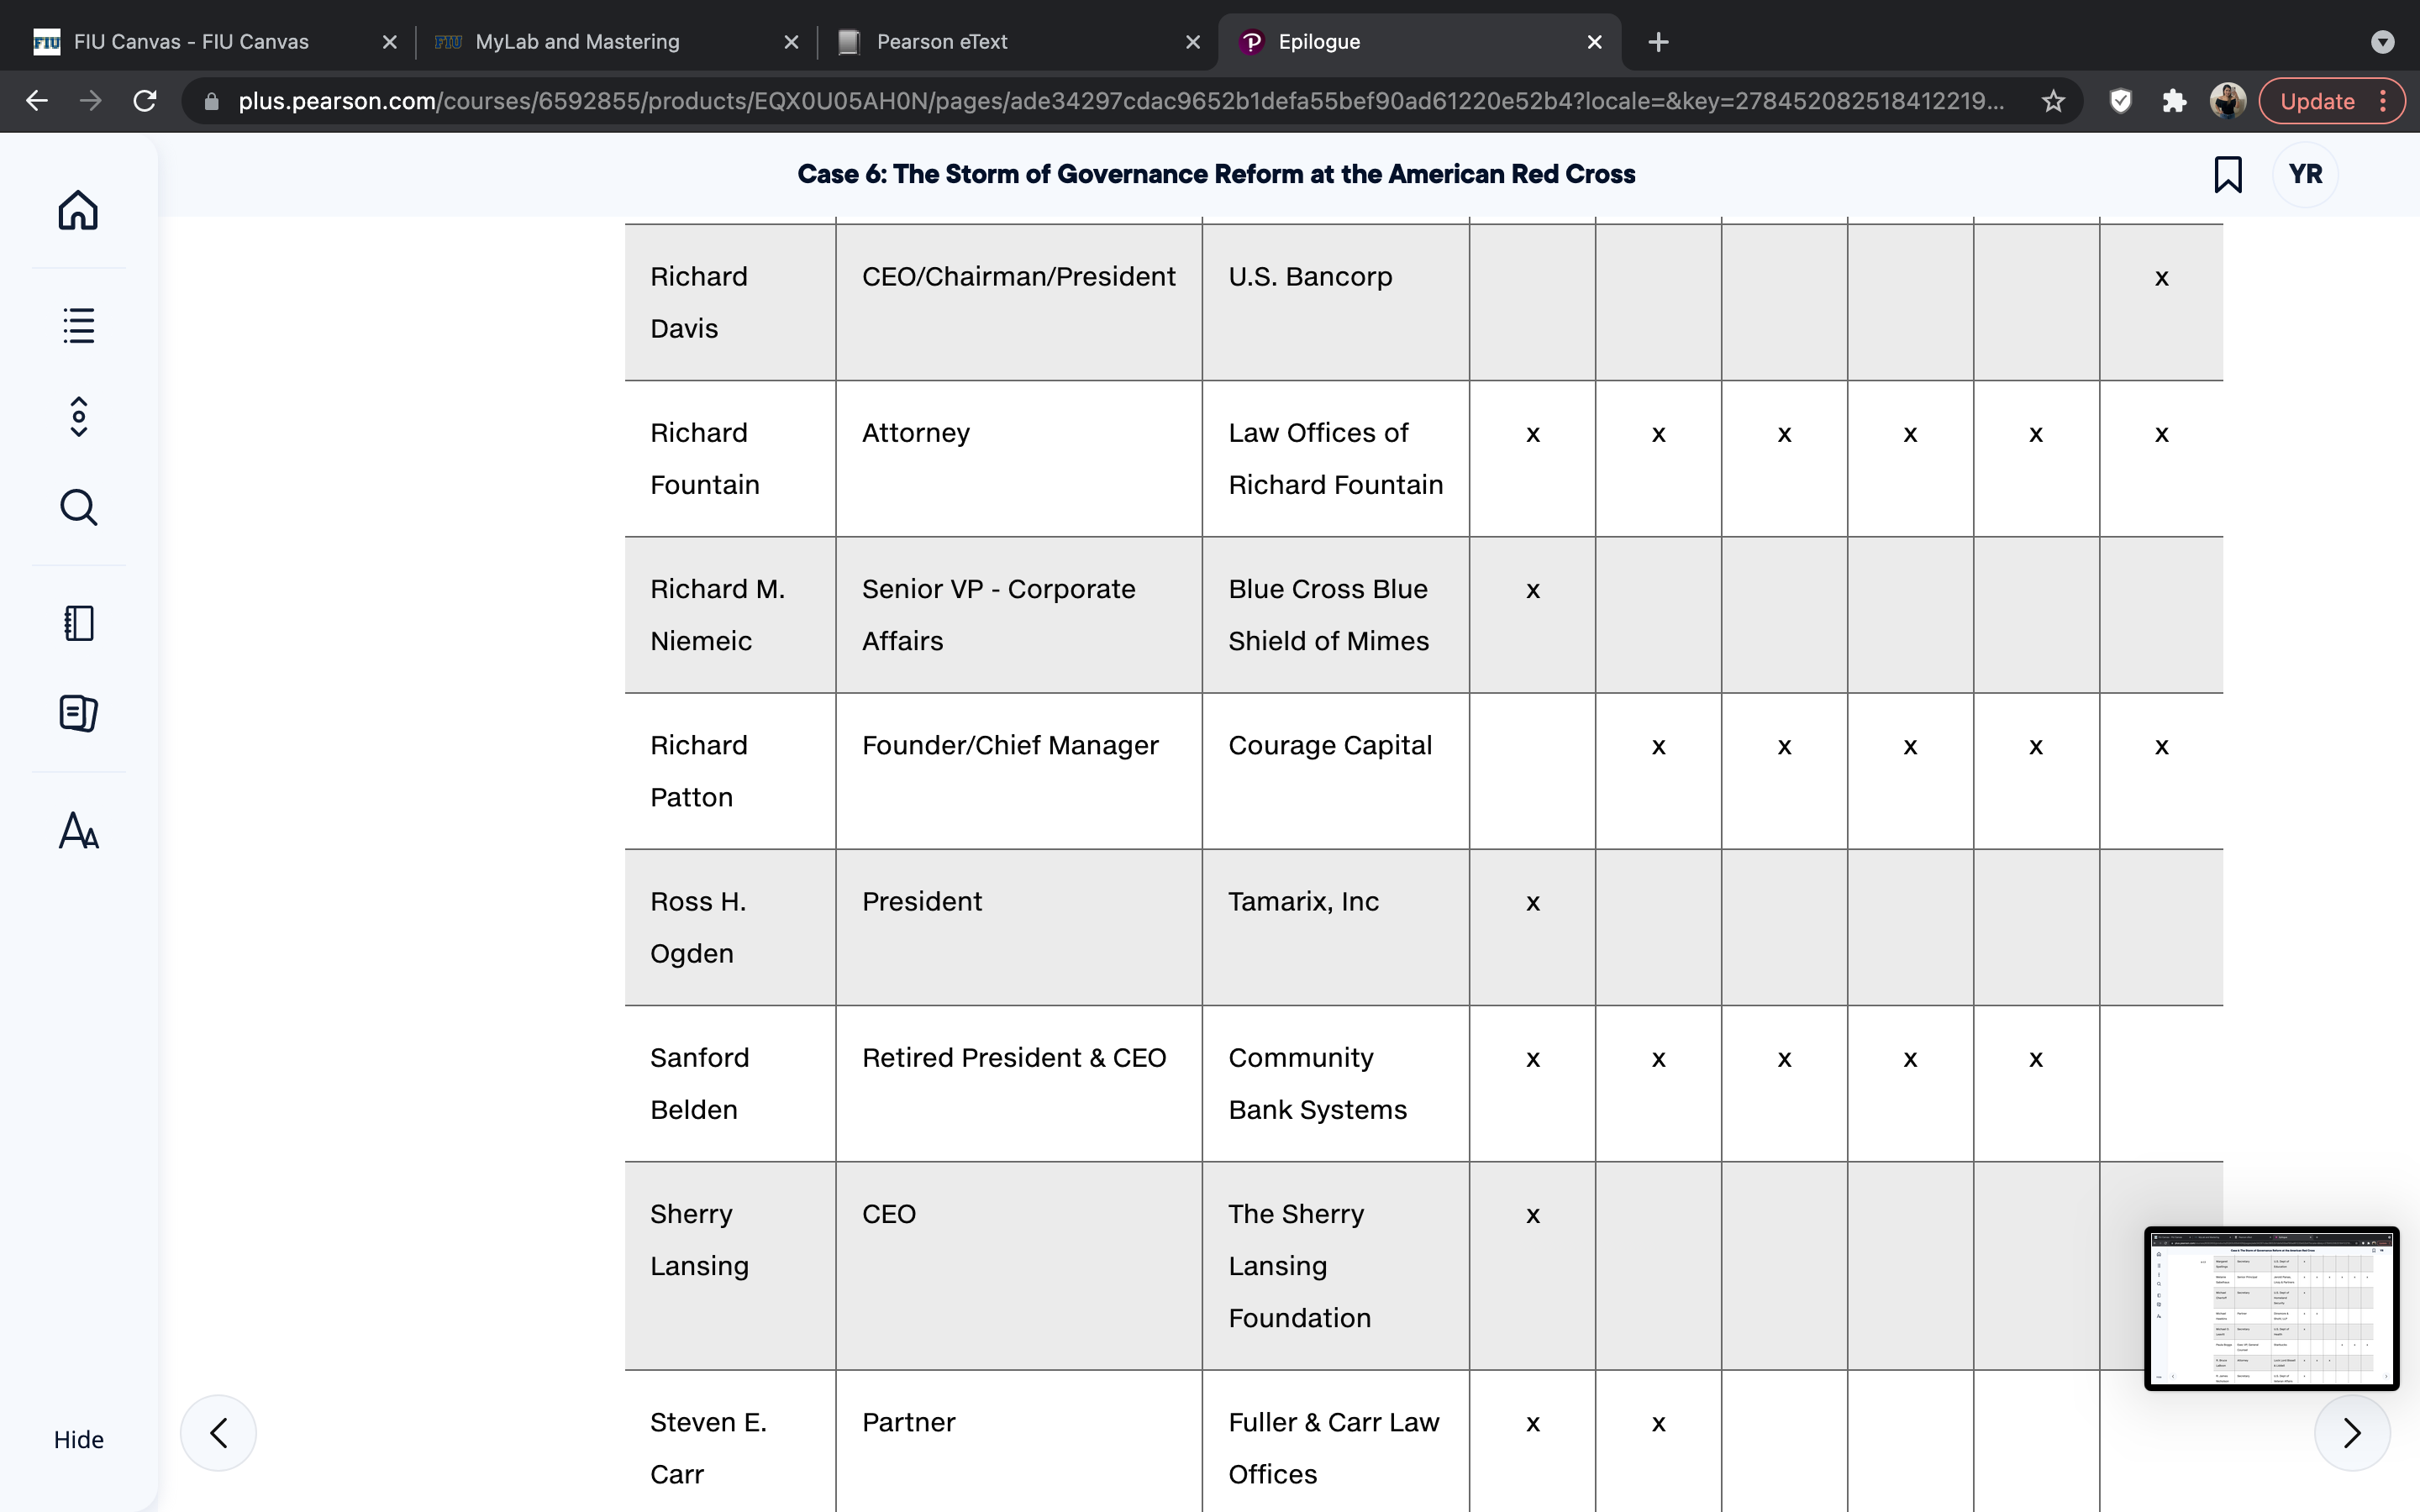Click the Case 6 page title heading

[x=1216, y=174]
